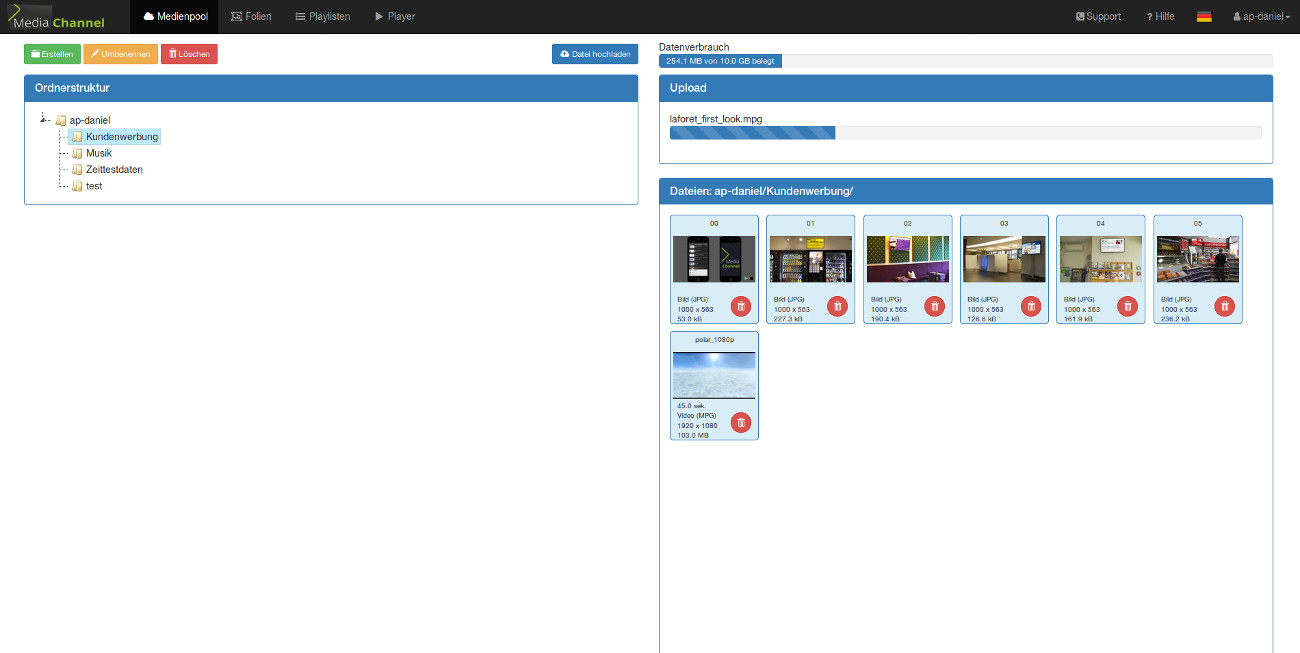1300x653 pixels.
Task: Click the Musik folder icon
Action: (x=77, y=153)
